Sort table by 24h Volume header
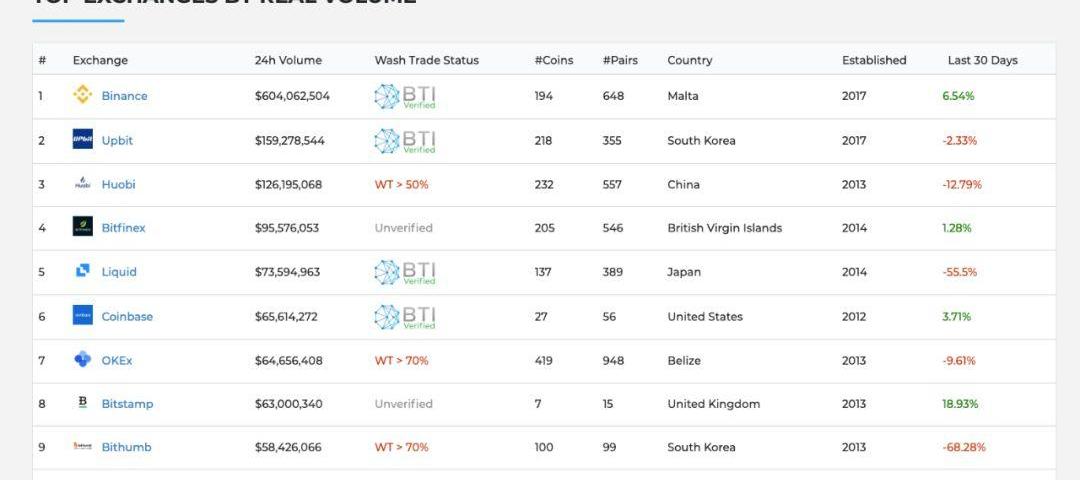Image resolution: width=1080 pixels, height=480 pixels. pos(288,60)
